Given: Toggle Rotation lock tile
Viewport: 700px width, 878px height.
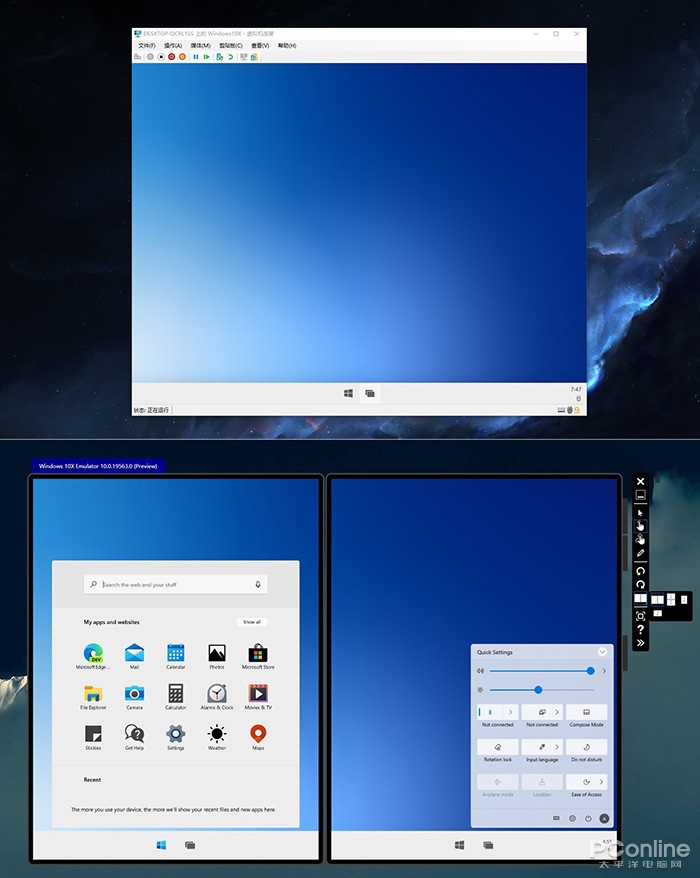Looking at the screenshot, I should pos(497,747).
